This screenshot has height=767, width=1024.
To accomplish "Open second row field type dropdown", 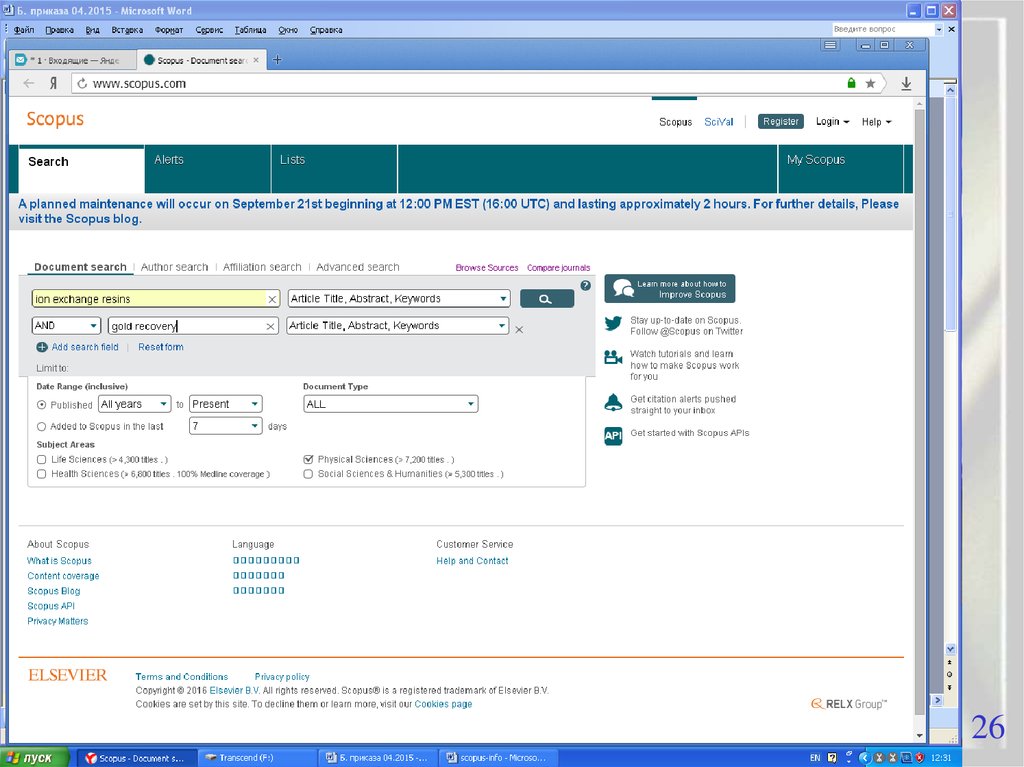I will pyautogui.click(x=397, y=325).
